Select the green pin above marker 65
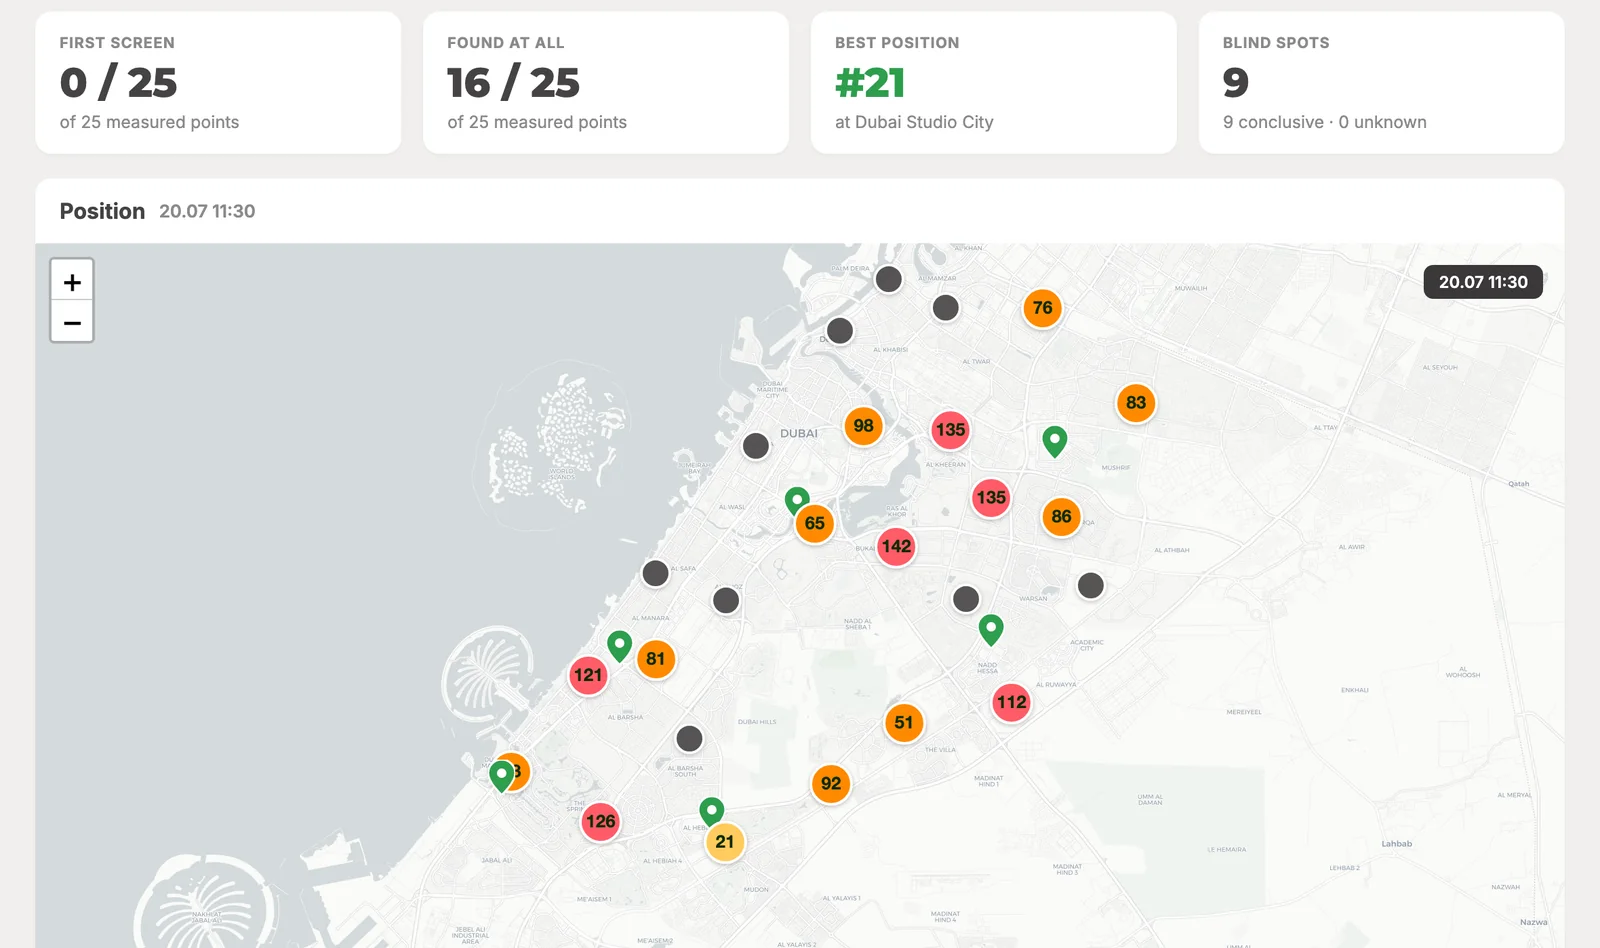1600x948 pixels. pyautogui.click(x=797, y=499)
